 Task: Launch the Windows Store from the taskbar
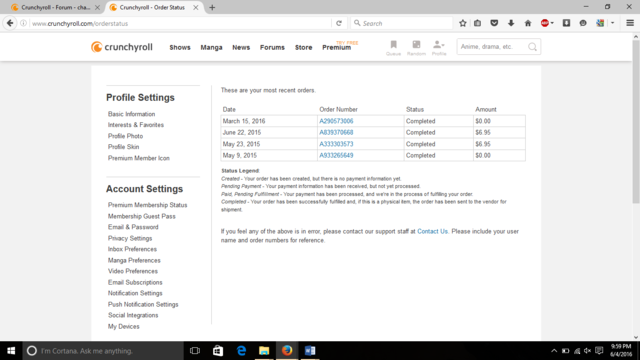click(x=218, y=351)
